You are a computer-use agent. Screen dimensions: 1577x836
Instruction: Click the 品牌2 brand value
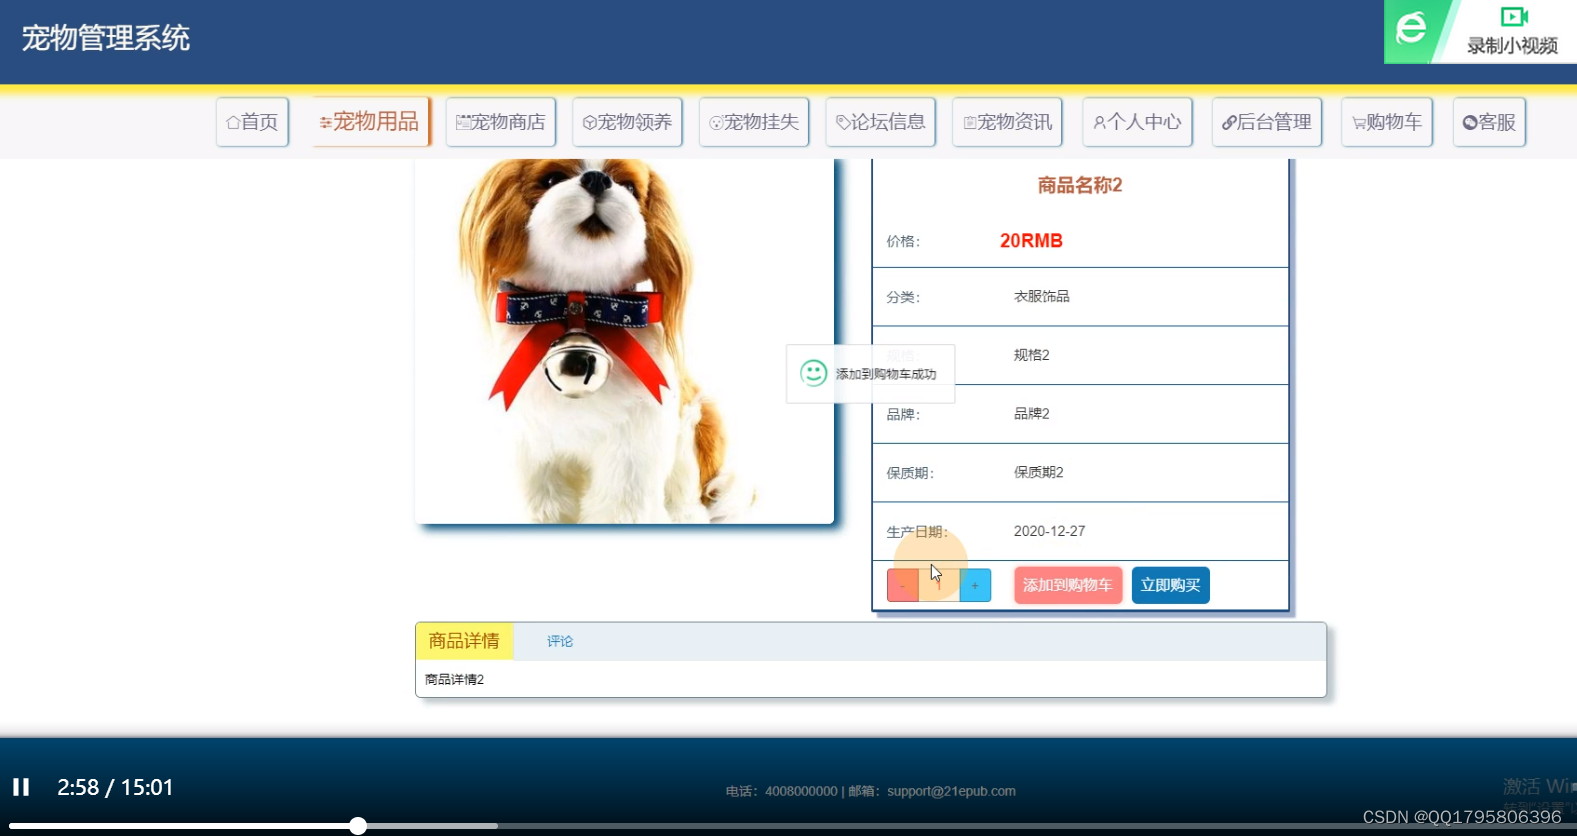pyautogui.click(x=1032, y=413)
